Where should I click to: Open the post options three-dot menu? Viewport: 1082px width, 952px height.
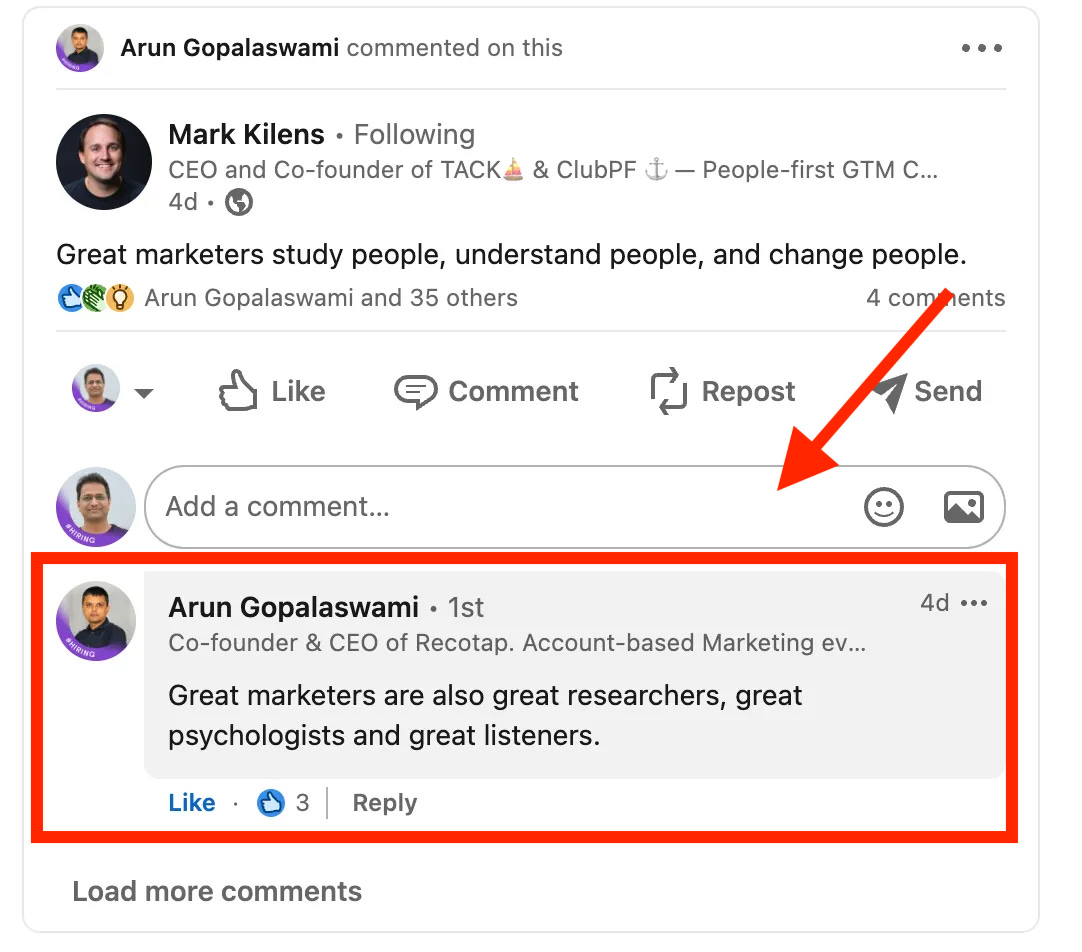pos(981,48)
